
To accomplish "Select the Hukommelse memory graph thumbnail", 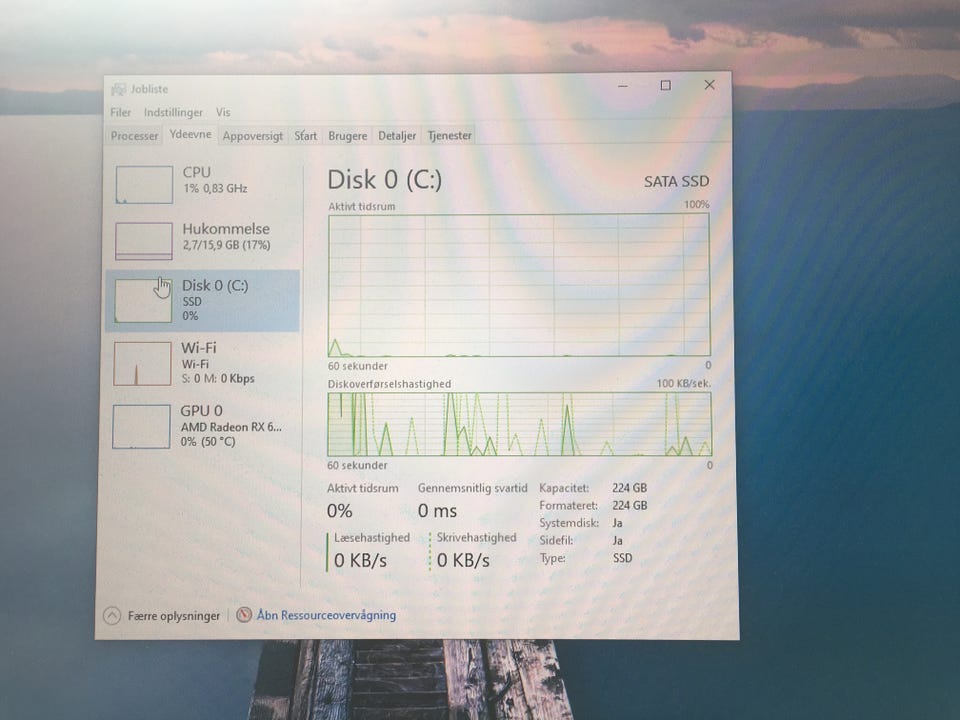I will [144, 241].
